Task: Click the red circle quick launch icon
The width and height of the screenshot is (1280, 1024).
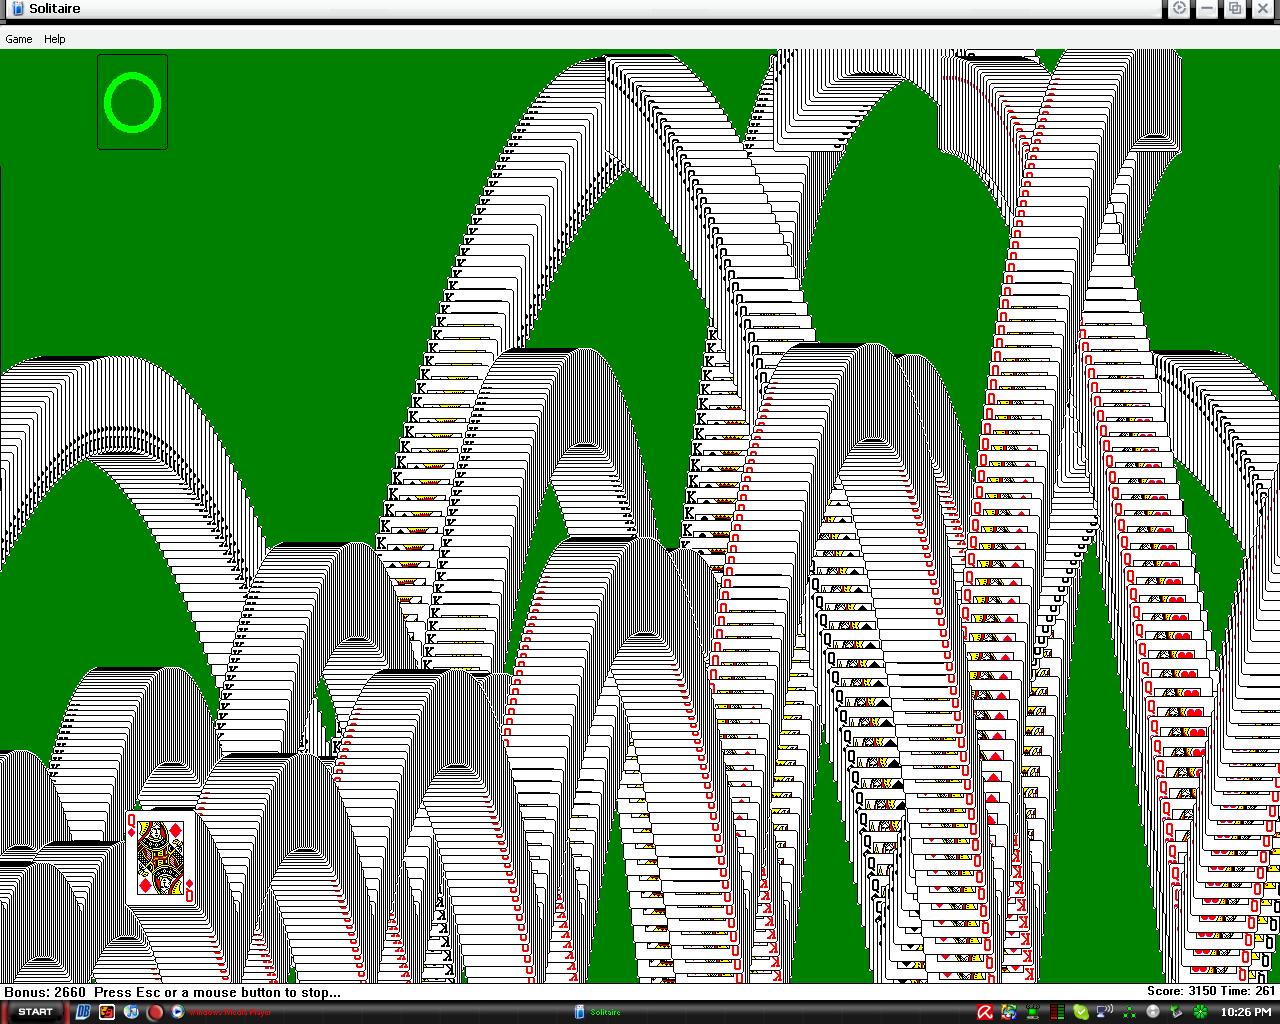Action: click(155, 1012)
